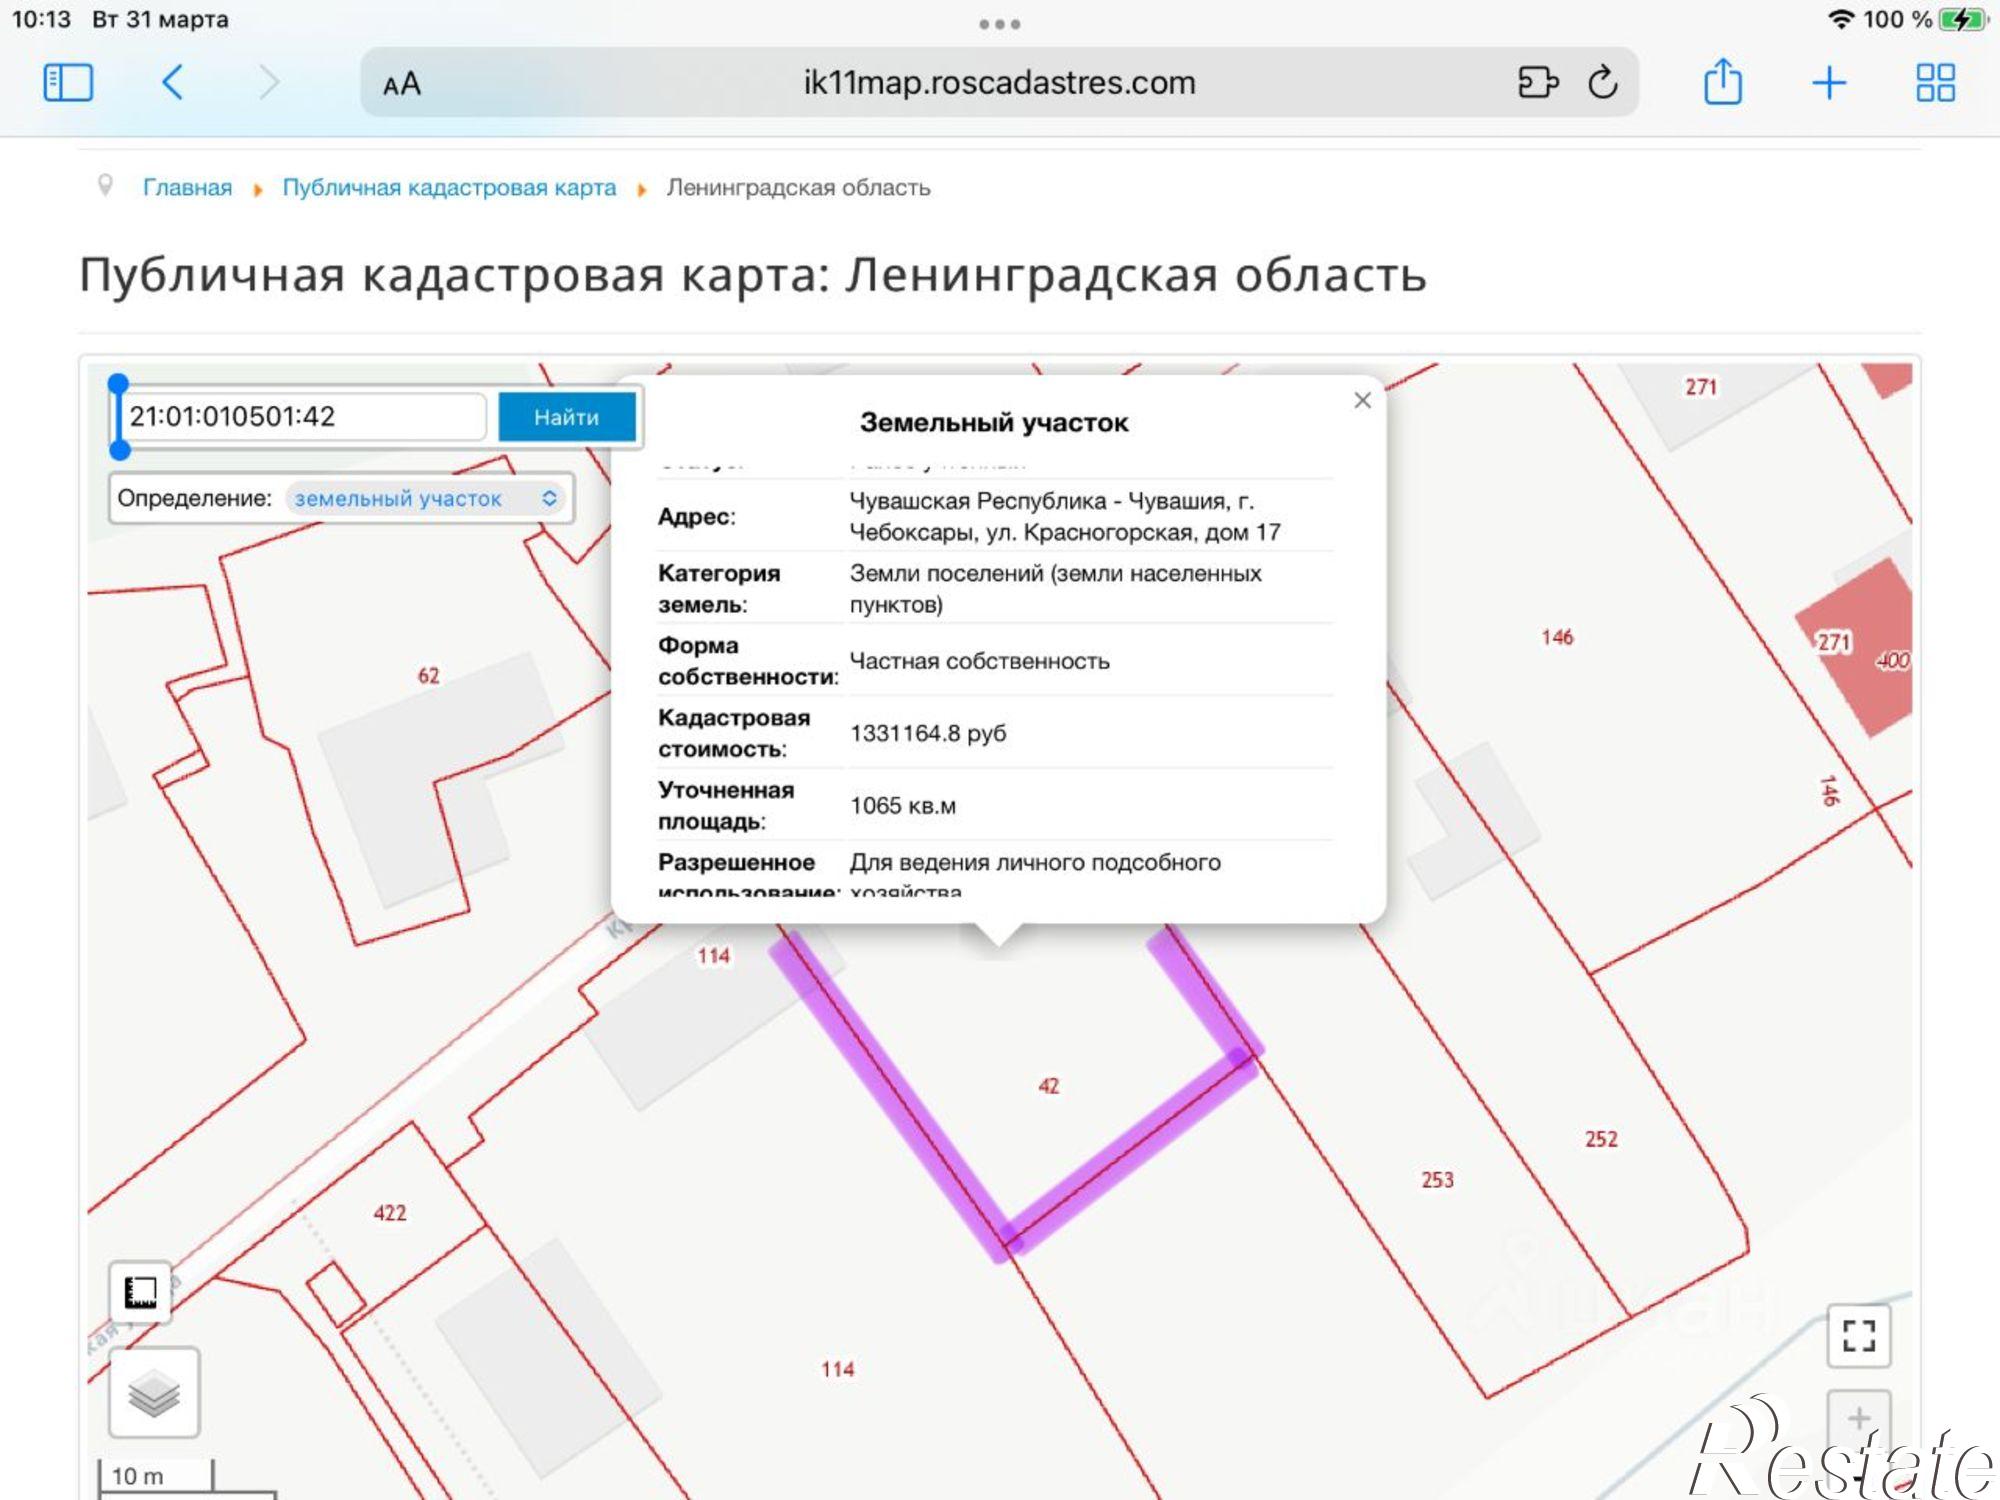Open the extensions icon in address bar
The width and height of the screenshot is (2000, 1500).
pyautogui.click(x=1538, y=82)
